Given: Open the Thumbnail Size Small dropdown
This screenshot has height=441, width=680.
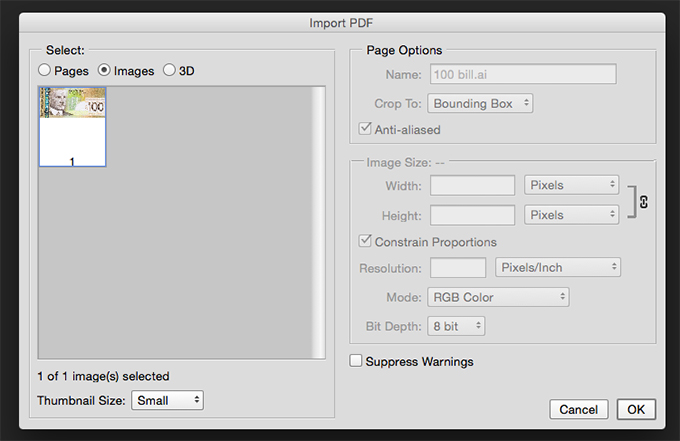Looking at the screenshot, I should point(167,400).
